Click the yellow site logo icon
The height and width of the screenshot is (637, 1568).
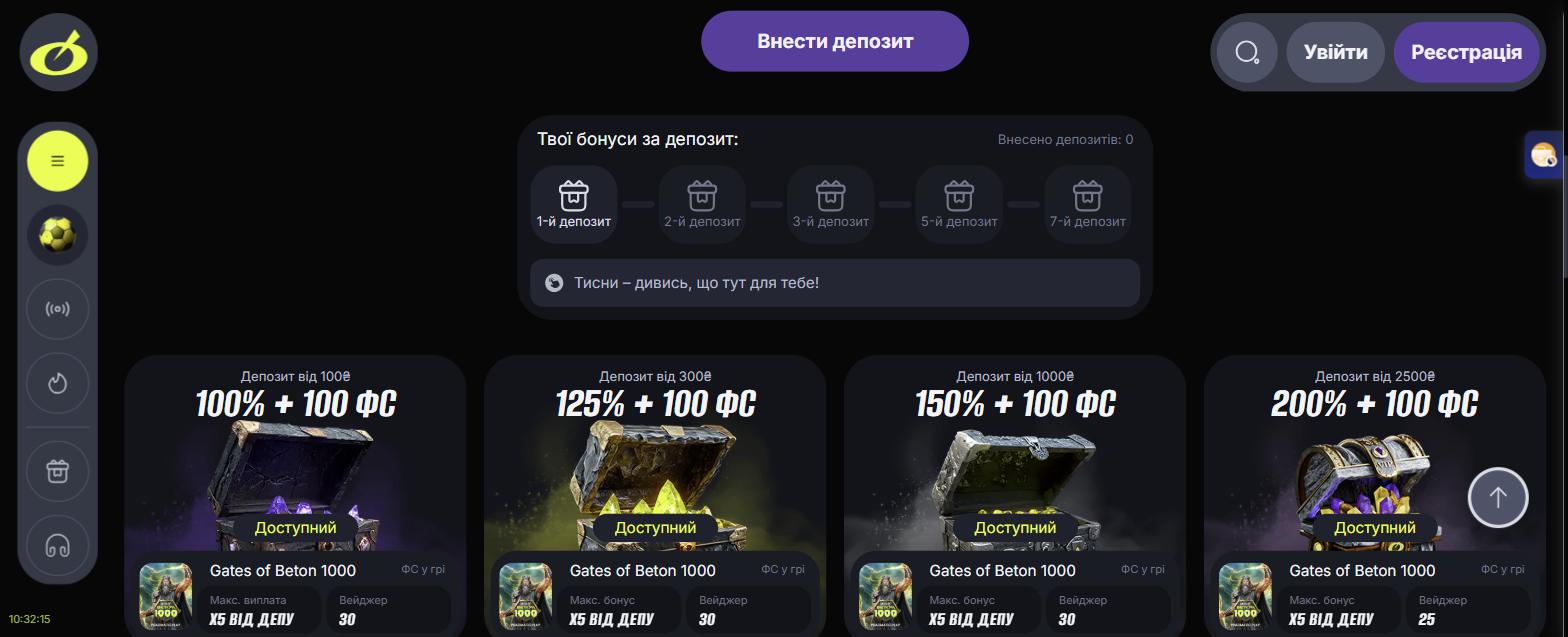click(59, 52)
